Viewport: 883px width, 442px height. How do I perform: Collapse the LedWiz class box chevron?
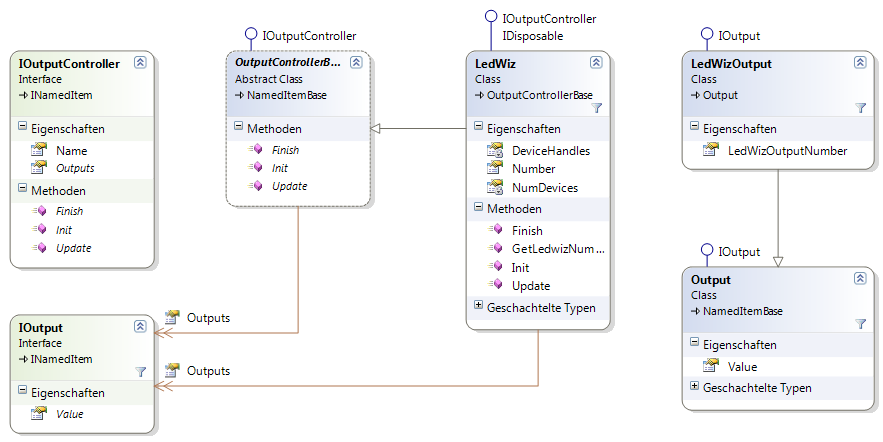(x=596, y=62)
